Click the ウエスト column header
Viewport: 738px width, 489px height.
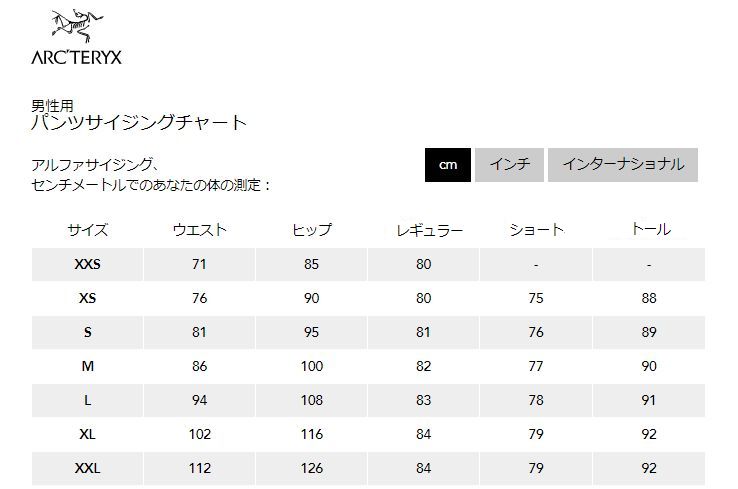[199, 230]
